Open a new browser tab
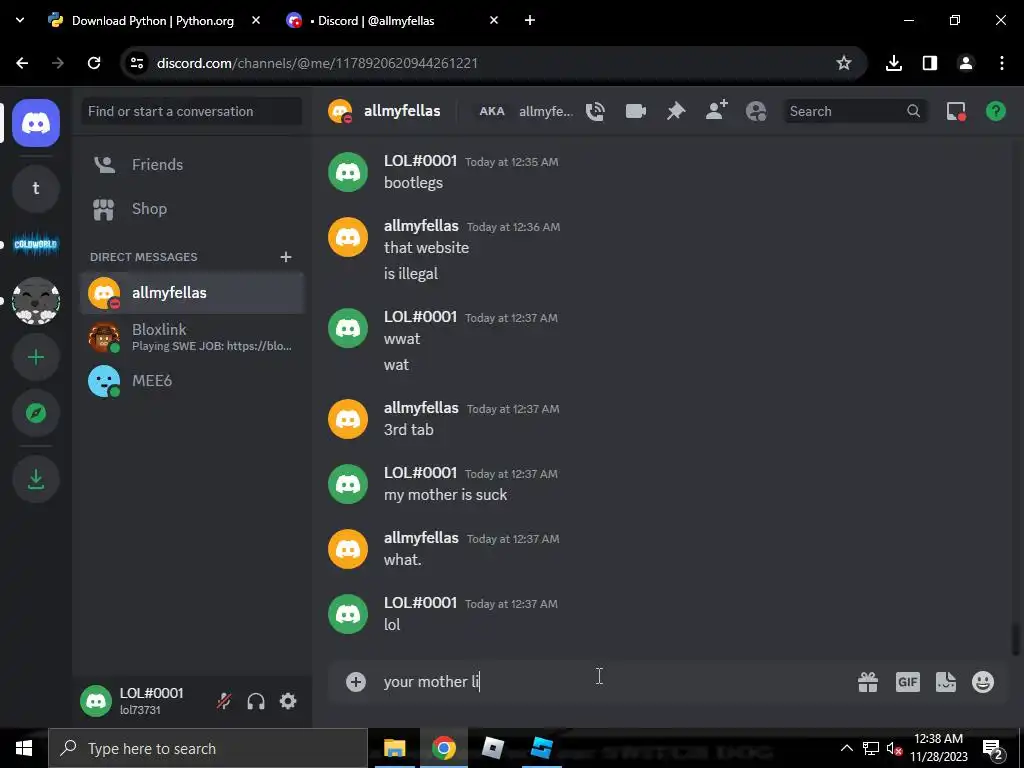1024x768 pixels. pyautogui.click(x=530, y=20)
